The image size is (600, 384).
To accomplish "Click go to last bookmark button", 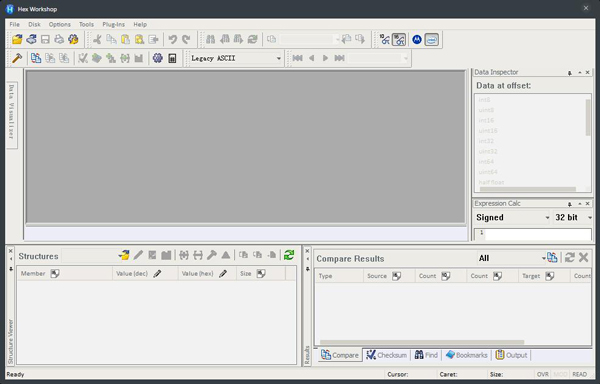I will (x=339, y=58).
